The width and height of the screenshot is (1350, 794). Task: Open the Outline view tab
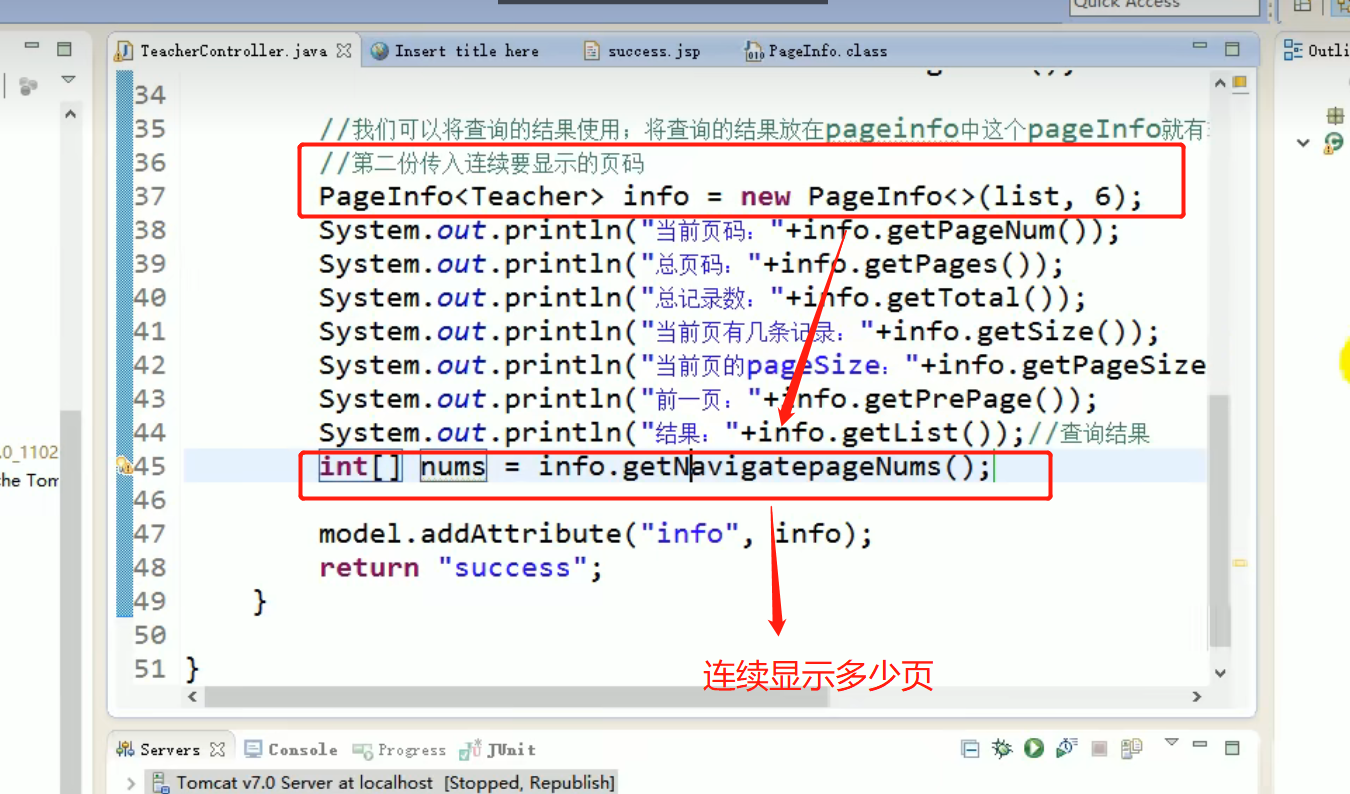click(1317, 50)
